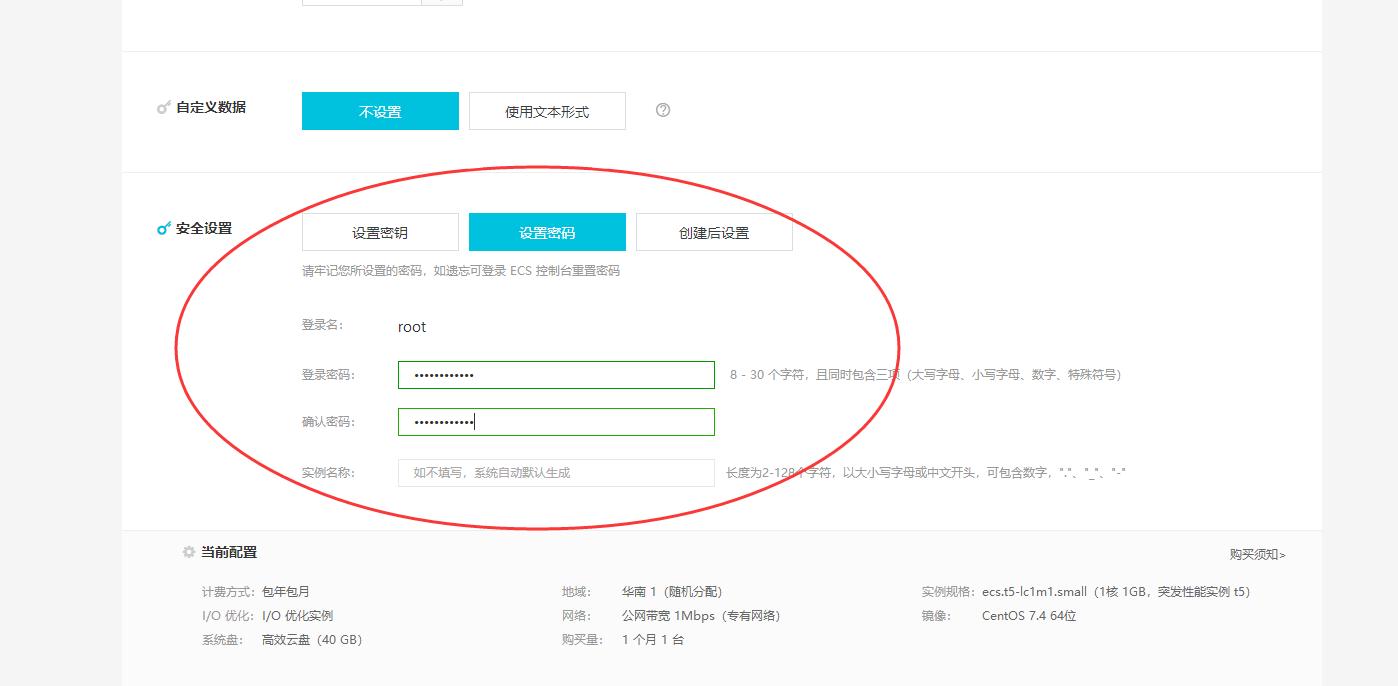Choose 创建后设置 security option
1398x686 pixels.
click(x=714, y=232)
